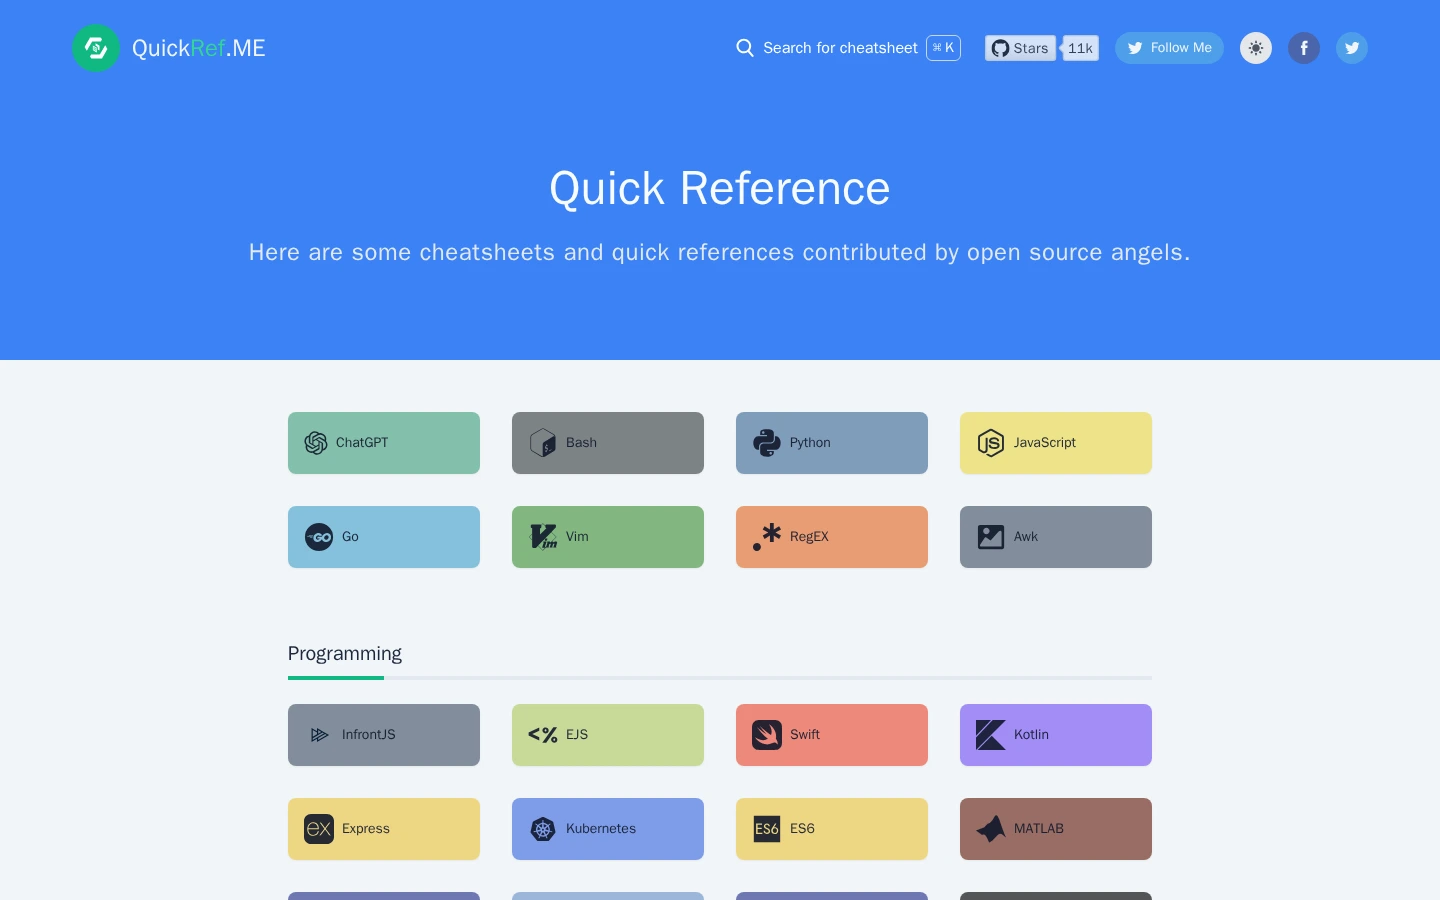
Task: Click the Bash card label
Action: pyautogui.click(x=581, y=443)
